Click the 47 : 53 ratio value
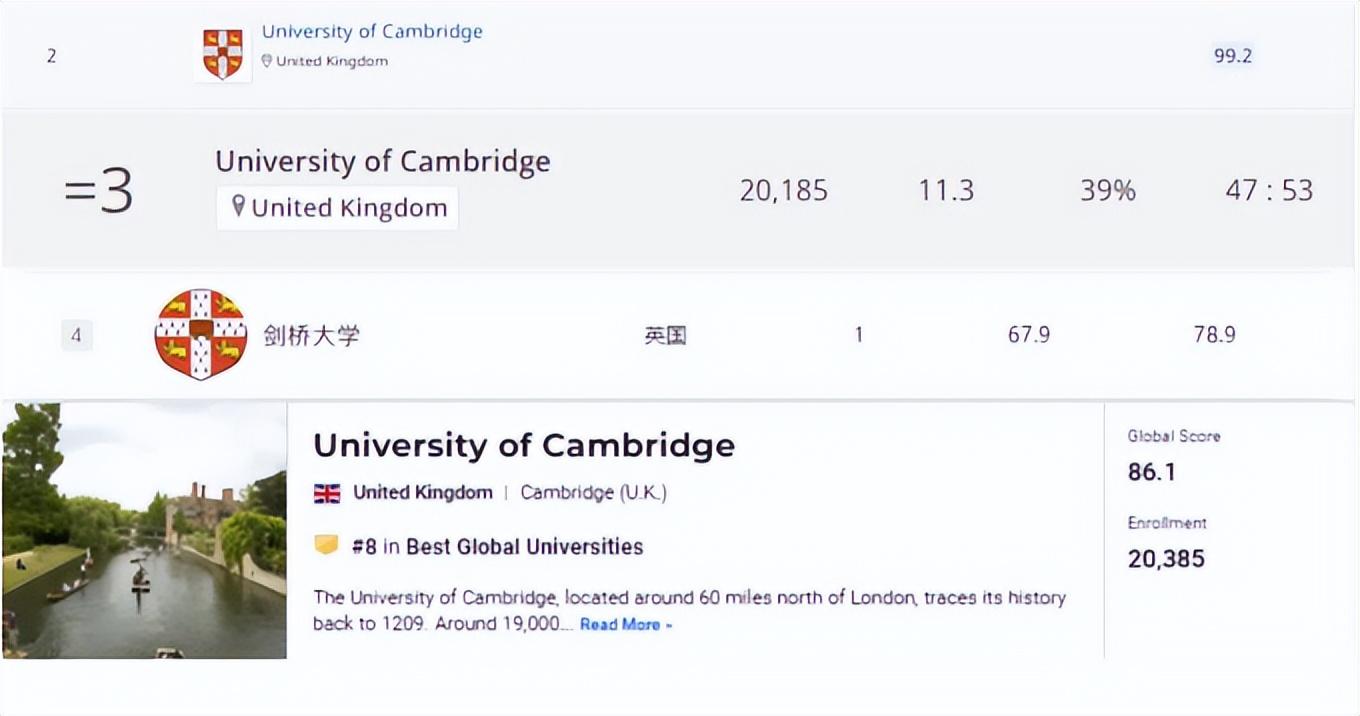 1269,190
